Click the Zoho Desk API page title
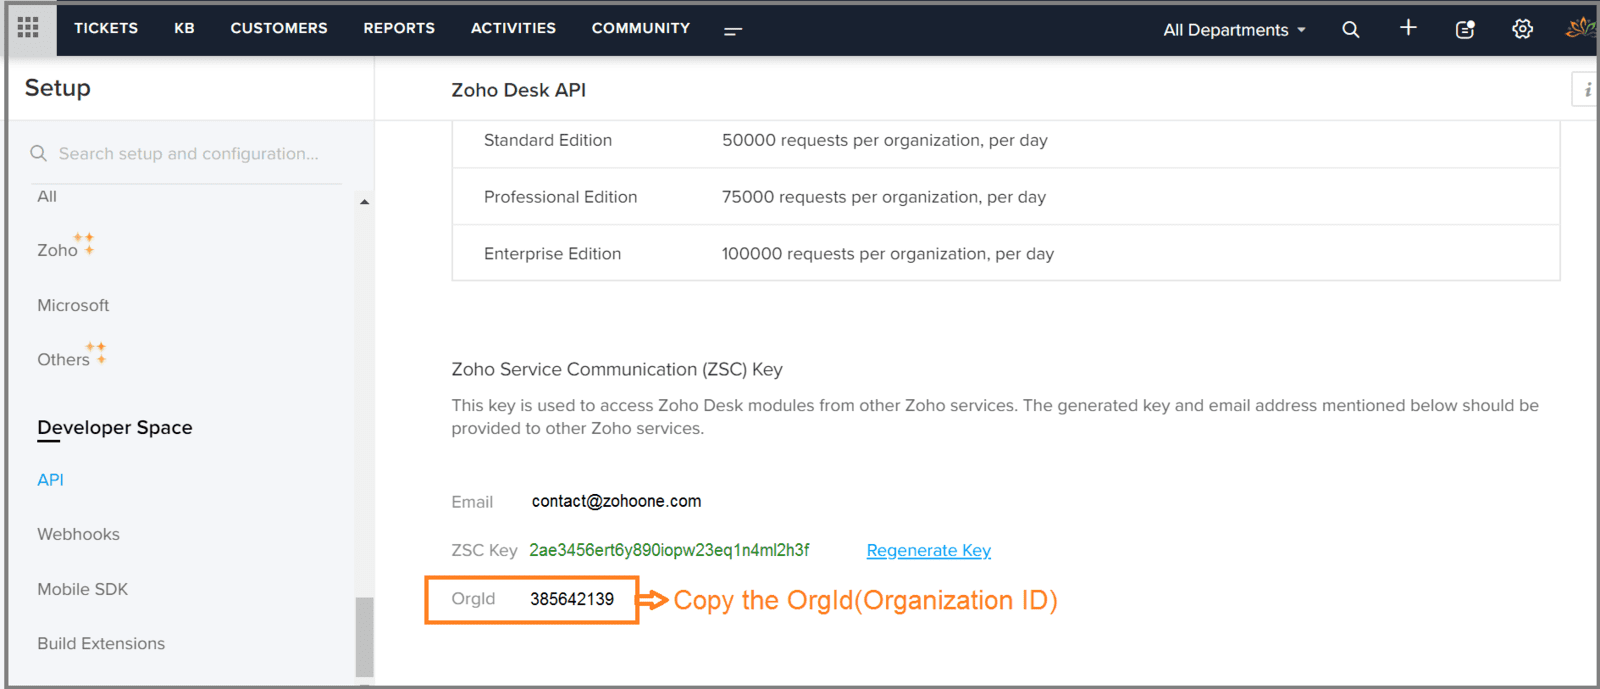The height and width of the screenshot is (689, 1600). [x=519, y=90]
